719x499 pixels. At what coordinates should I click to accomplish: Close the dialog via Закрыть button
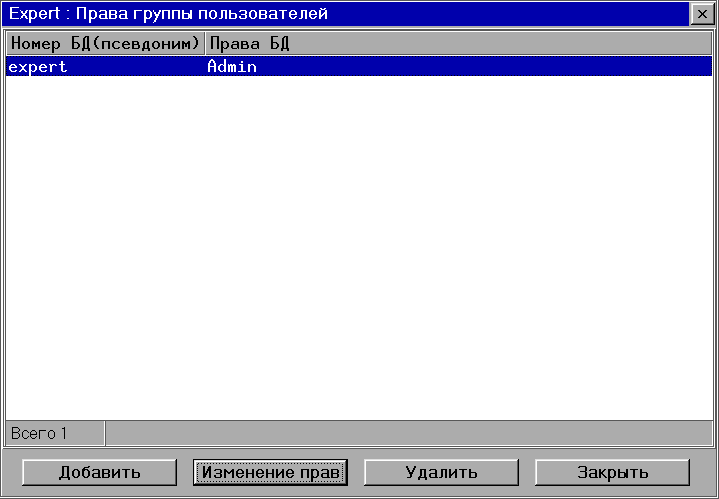(x=613, y=472)
